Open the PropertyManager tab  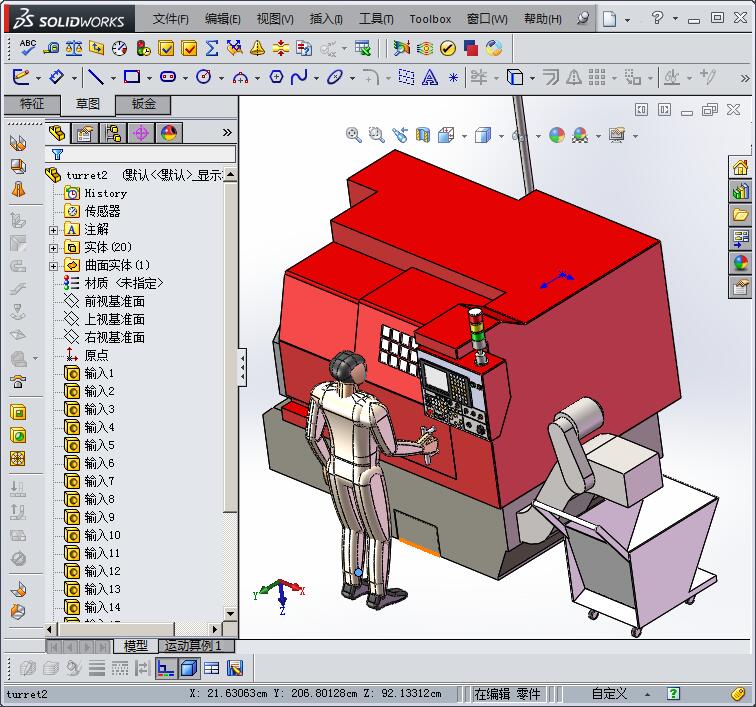point(85,133)
